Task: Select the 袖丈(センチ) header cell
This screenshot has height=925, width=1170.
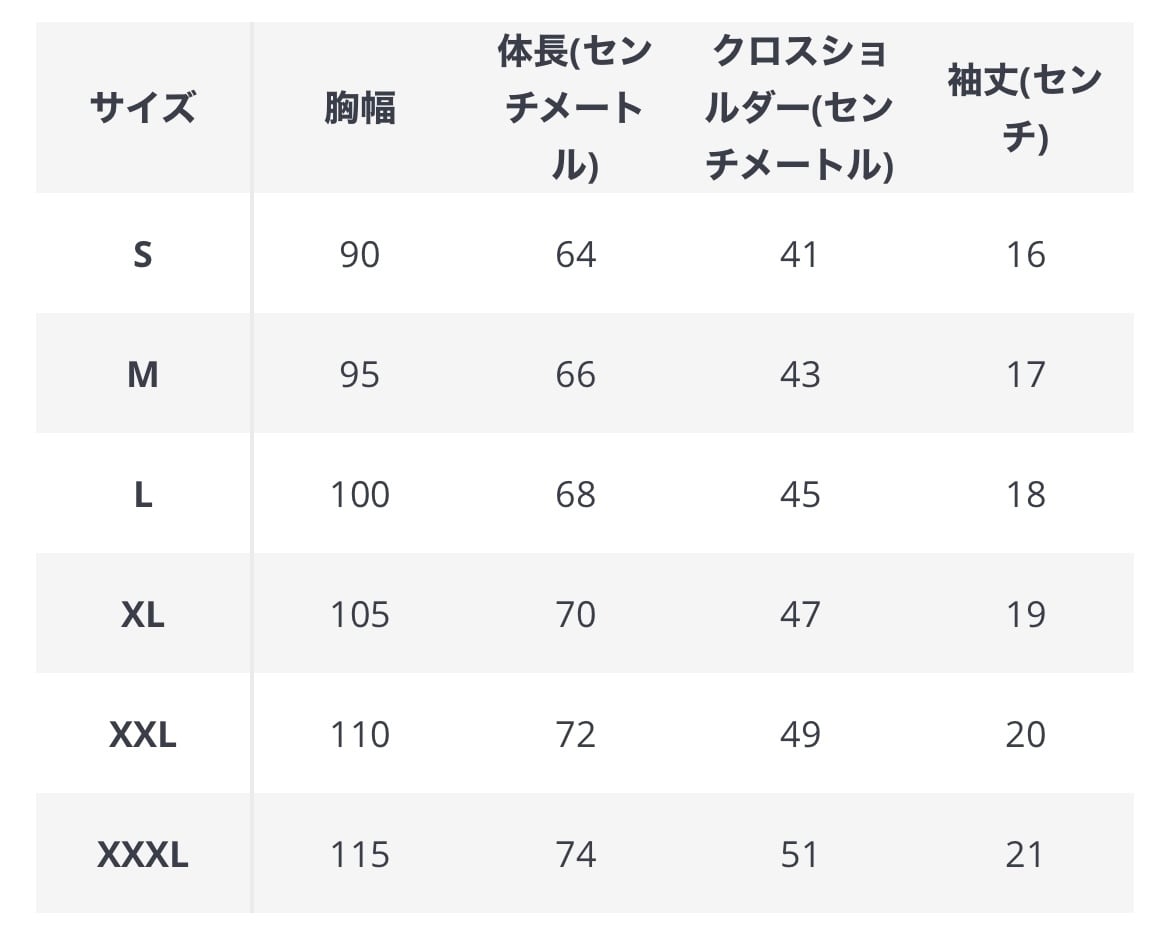Action: pos(1025,107)
